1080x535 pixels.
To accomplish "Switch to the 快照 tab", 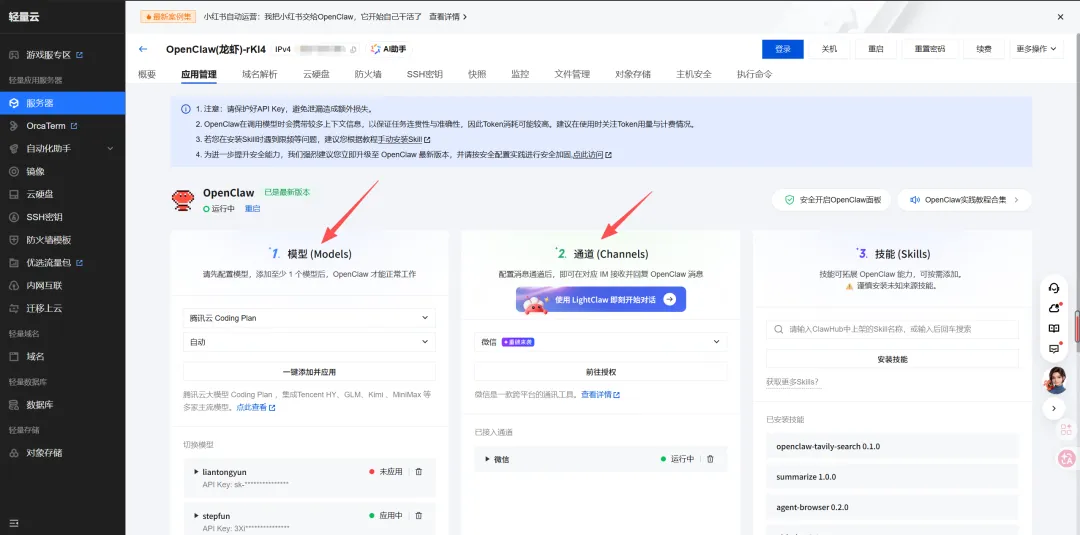I will coord(477,74).
